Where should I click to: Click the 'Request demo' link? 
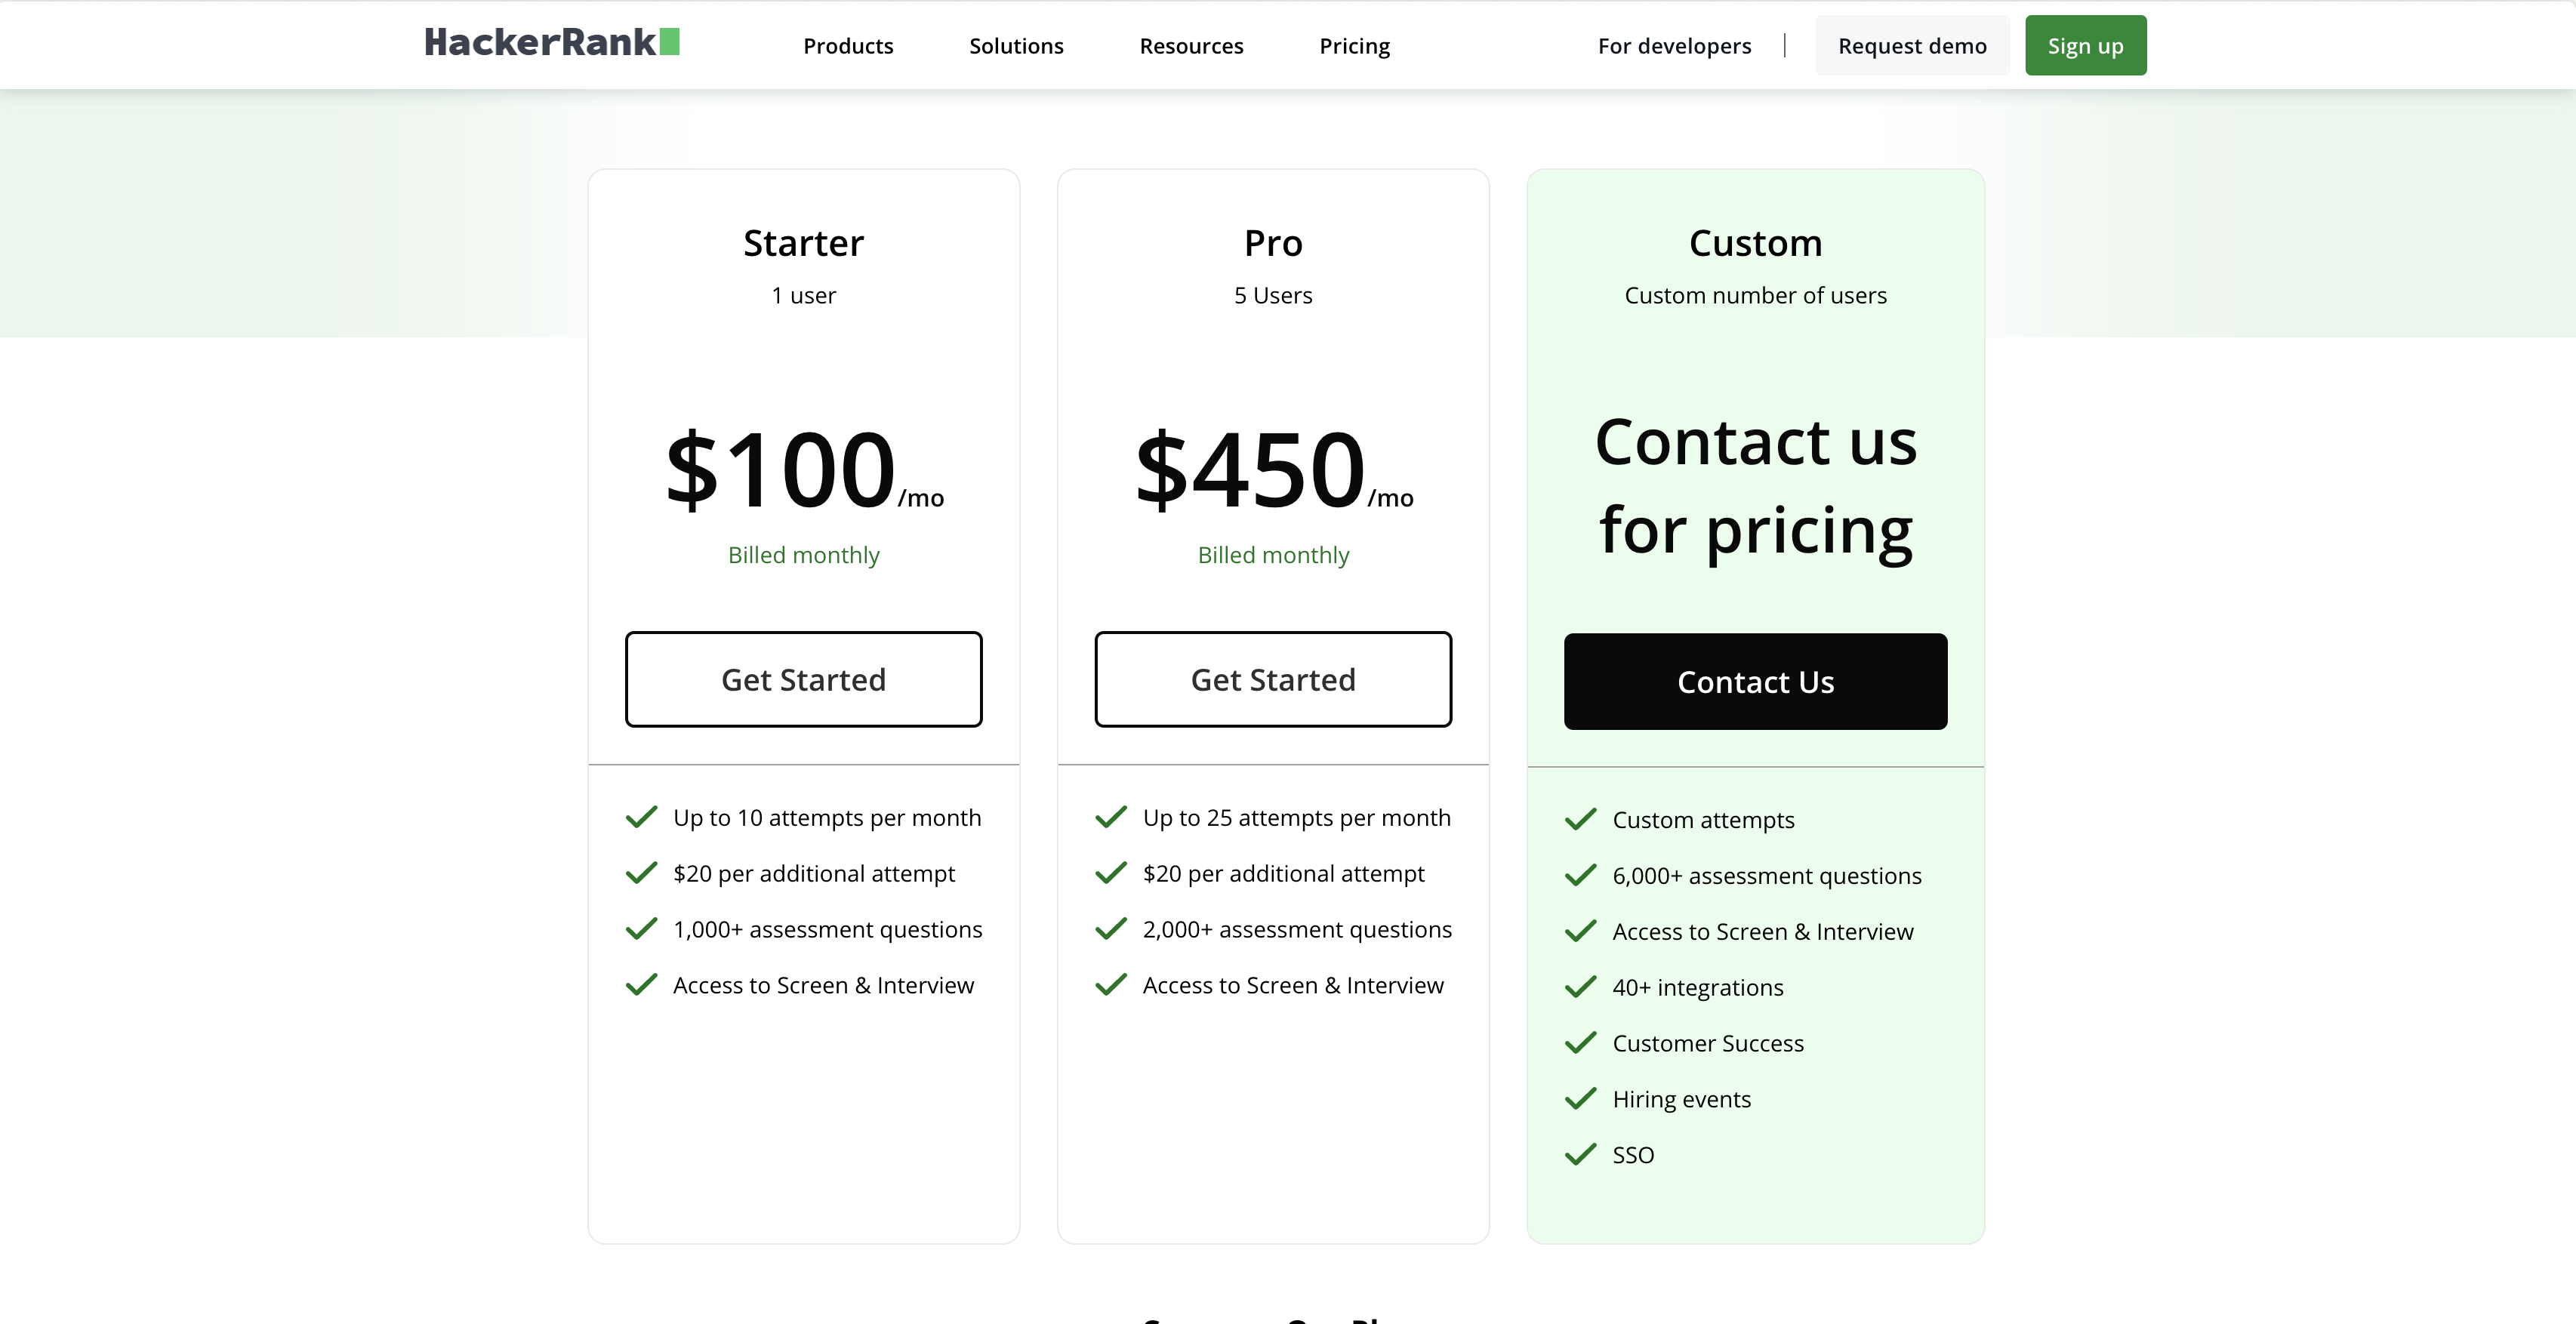1912,44
